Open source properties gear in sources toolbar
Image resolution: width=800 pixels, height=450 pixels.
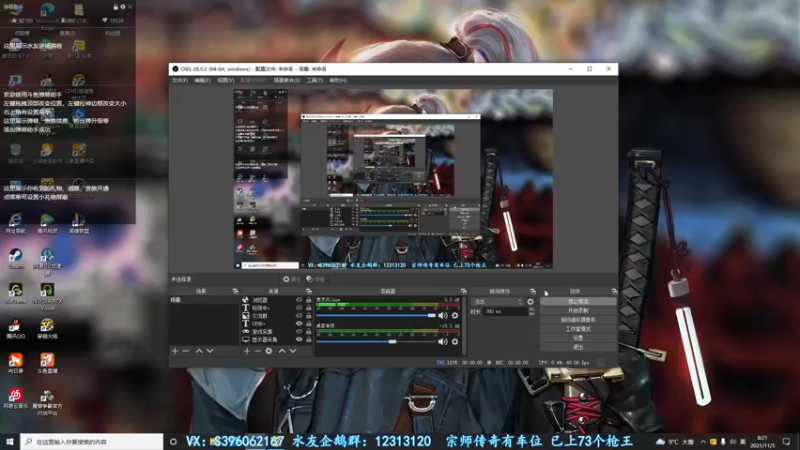269,351
